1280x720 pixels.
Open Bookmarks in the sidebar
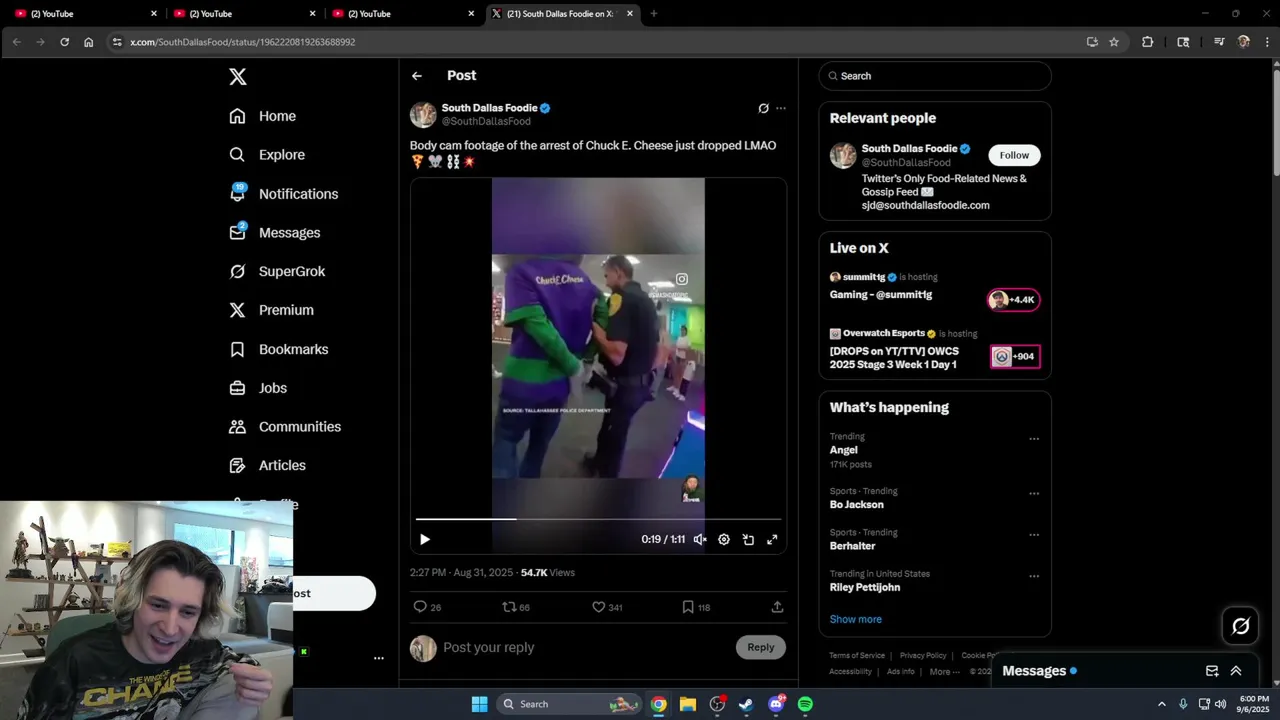click(x=279, y=349)
